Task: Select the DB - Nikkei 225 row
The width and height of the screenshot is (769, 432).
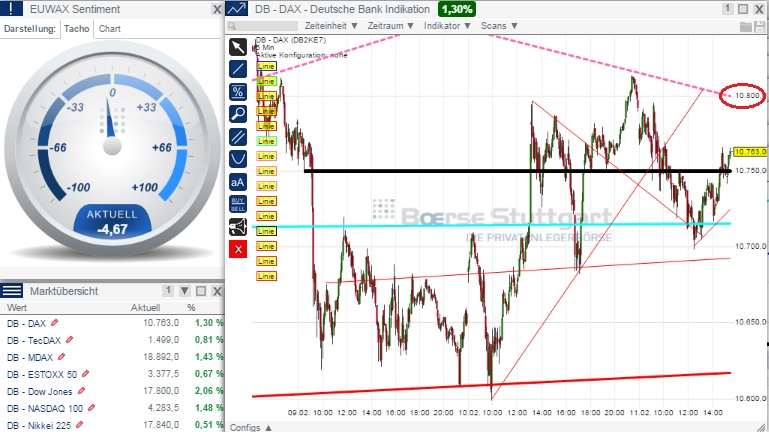Action: click(112, 425)
